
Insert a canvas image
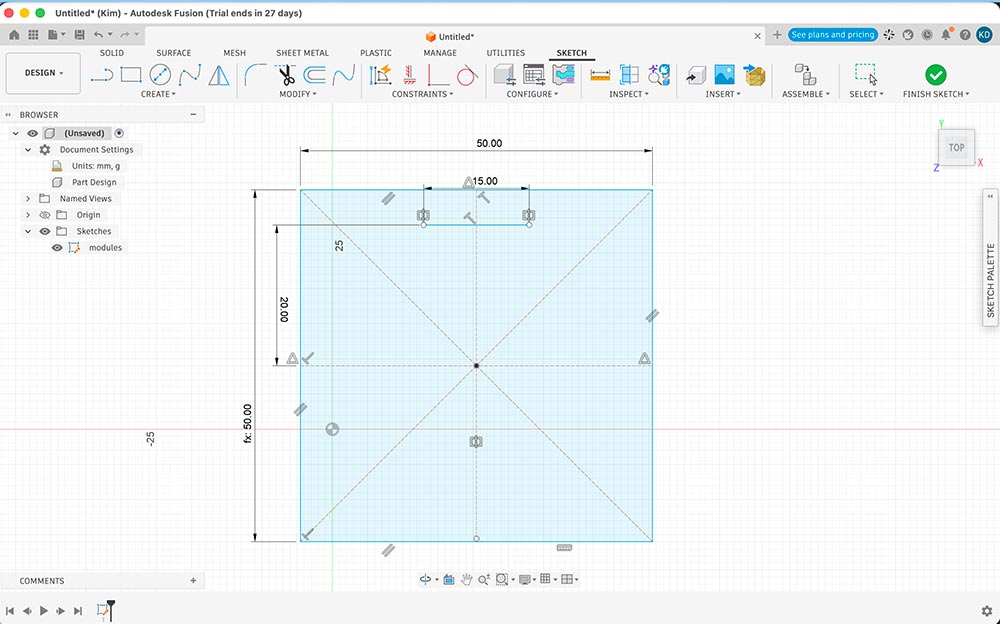[724, 75]
